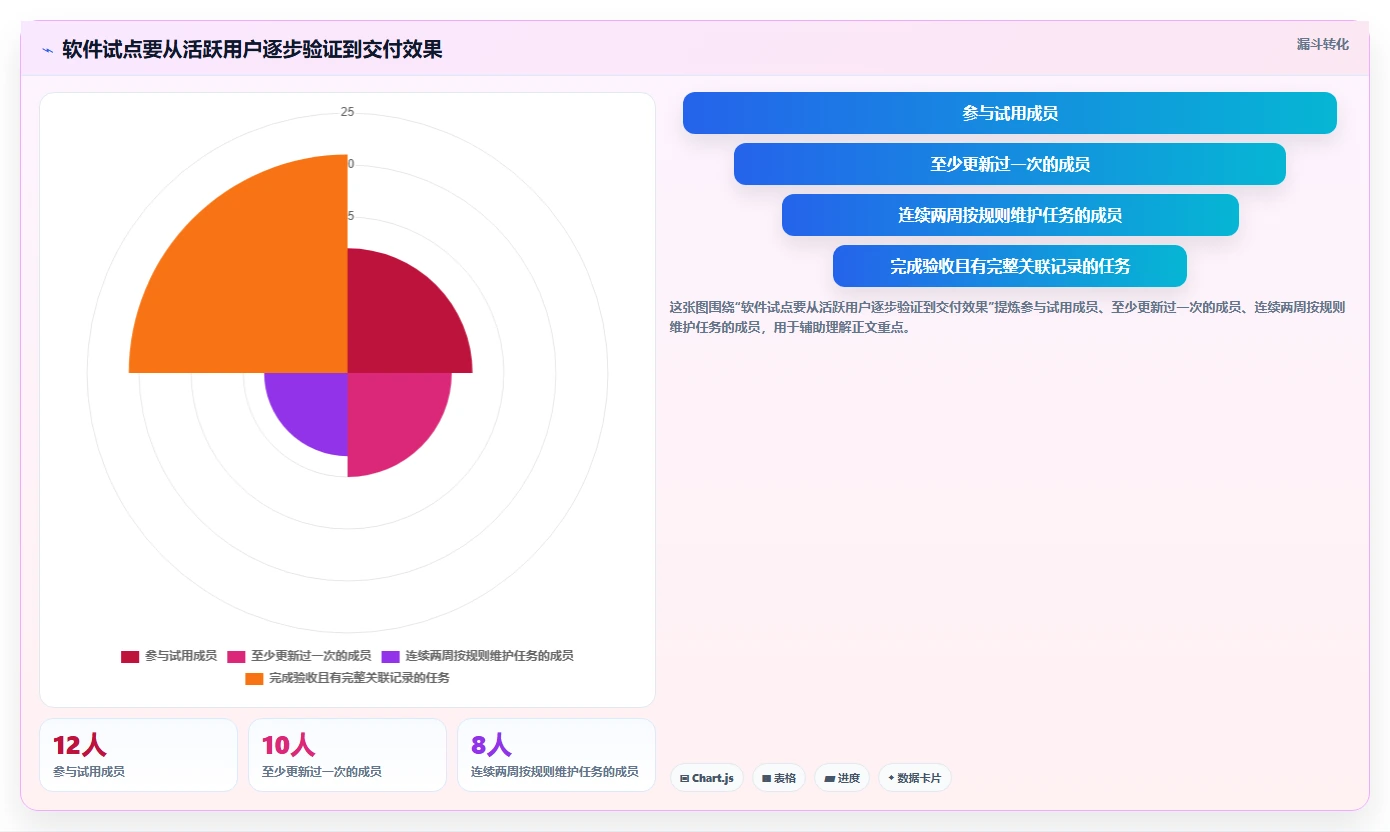Toggle the 连续两周按规则维护任务的成员 legend entry
Viewport: 1390px width, 832px height.
tap(477, 656)
